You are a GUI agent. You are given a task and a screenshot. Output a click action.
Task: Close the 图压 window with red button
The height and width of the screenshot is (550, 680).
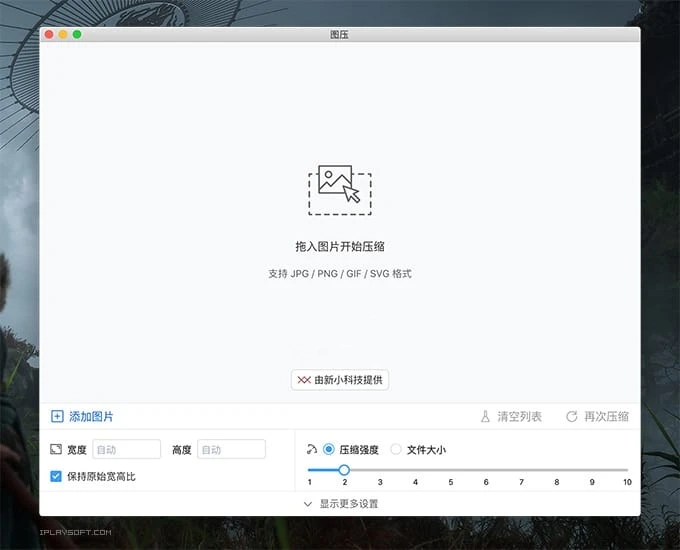(x=49, y=34)
